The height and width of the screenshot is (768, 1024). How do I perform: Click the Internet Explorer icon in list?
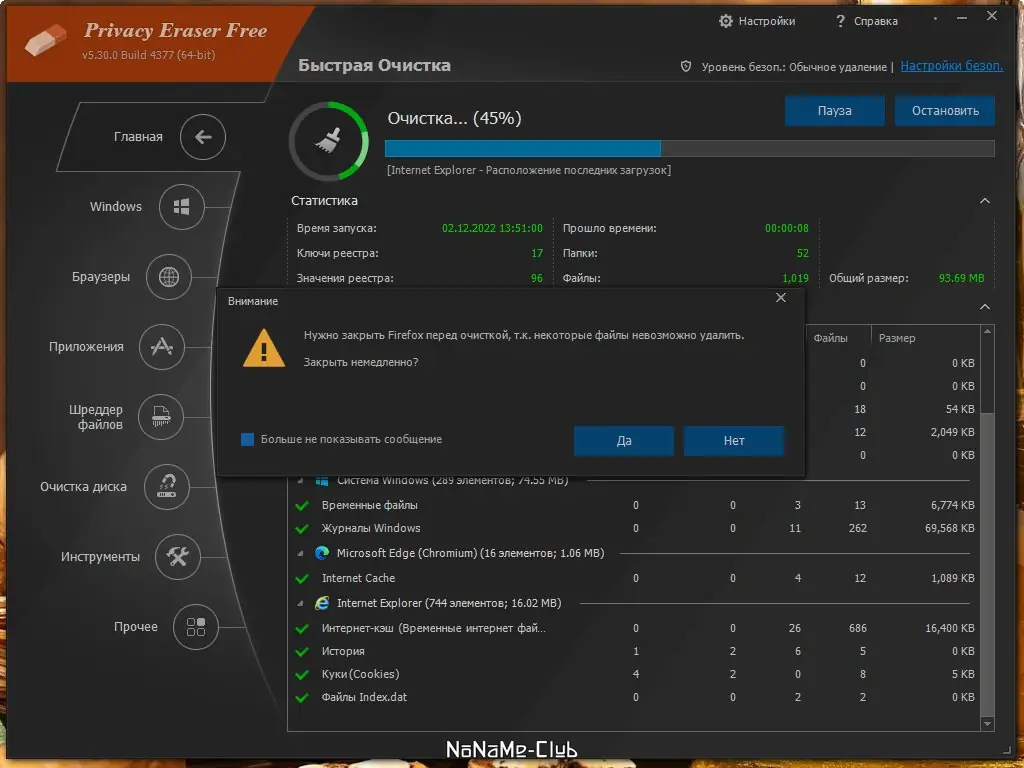322,603
